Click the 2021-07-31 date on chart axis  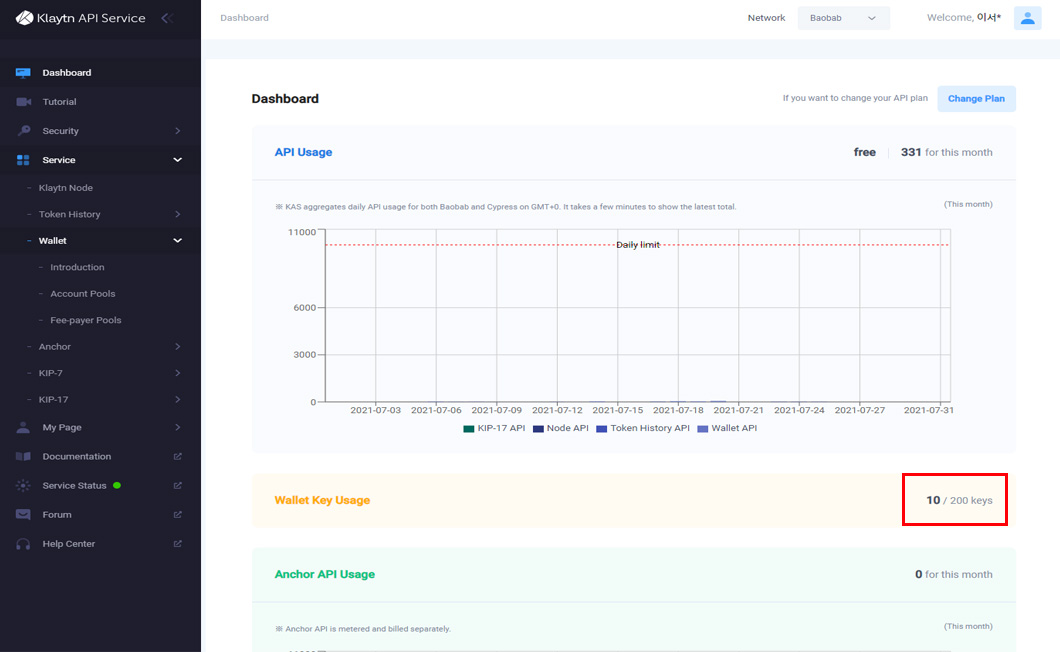point(929,411)
